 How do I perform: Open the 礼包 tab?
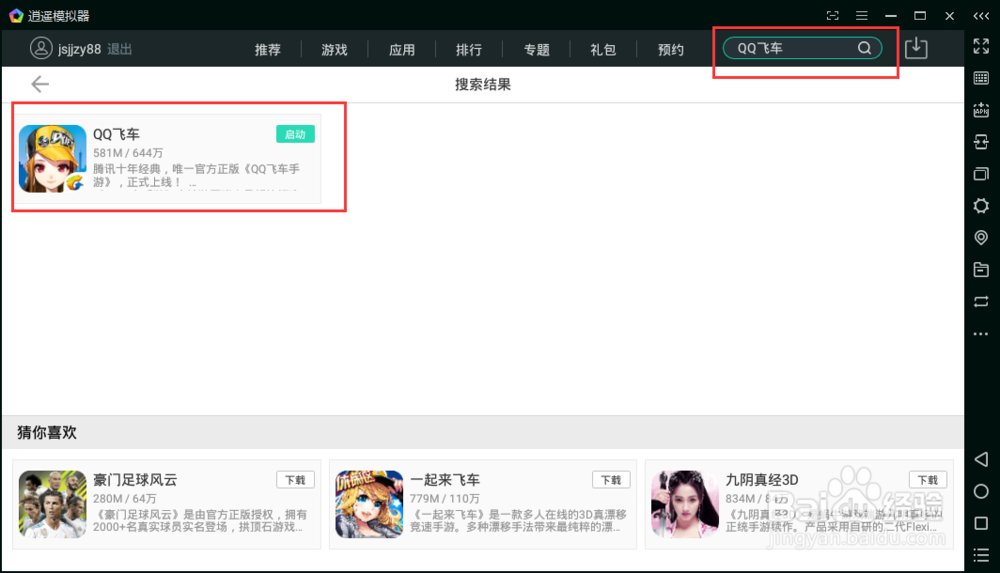pos(603,49)
